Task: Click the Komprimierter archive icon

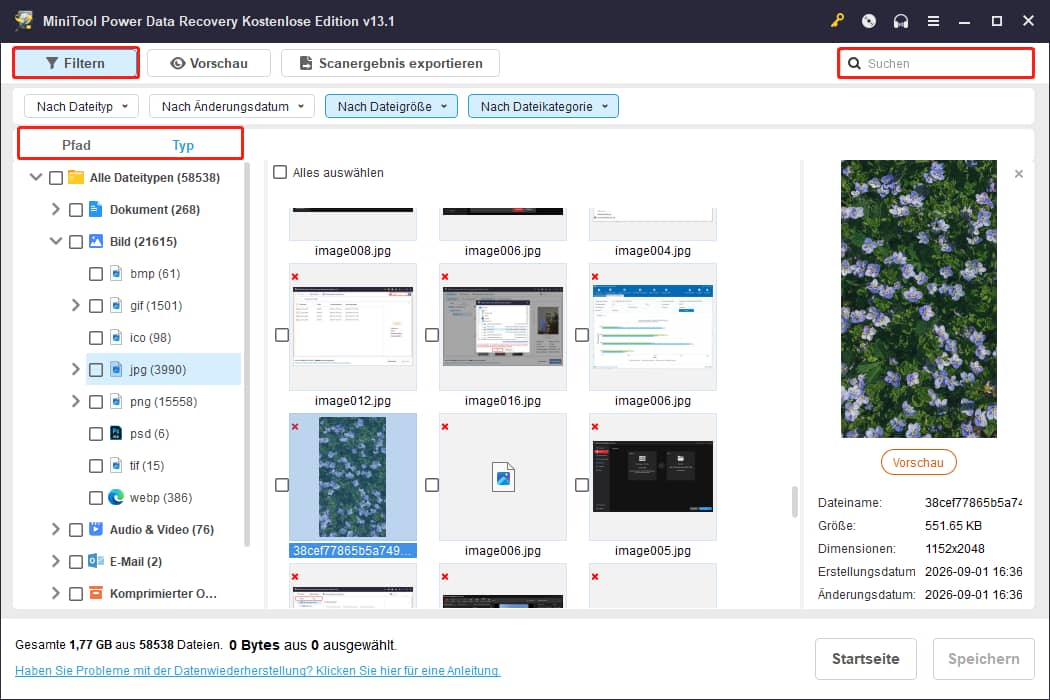Action: [96, 593]
